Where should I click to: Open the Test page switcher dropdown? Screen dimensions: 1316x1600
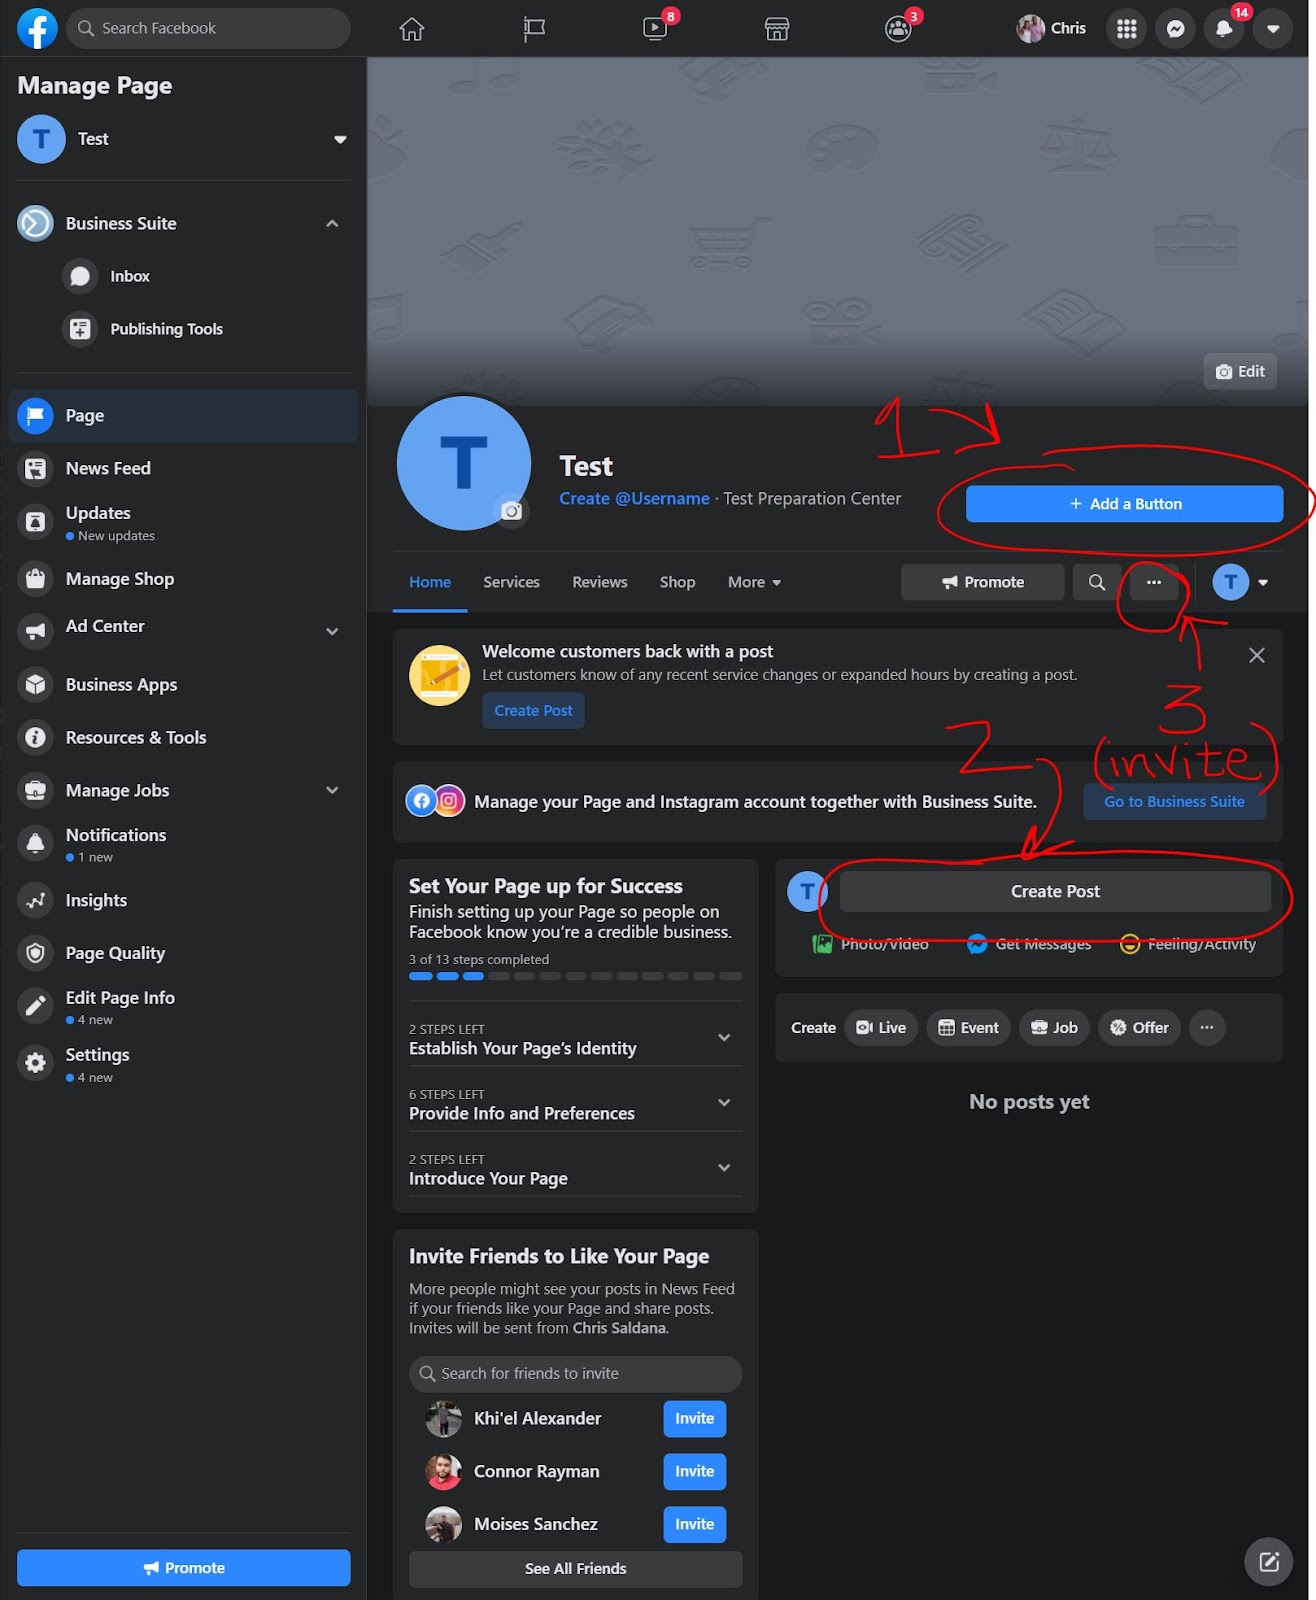340,139
